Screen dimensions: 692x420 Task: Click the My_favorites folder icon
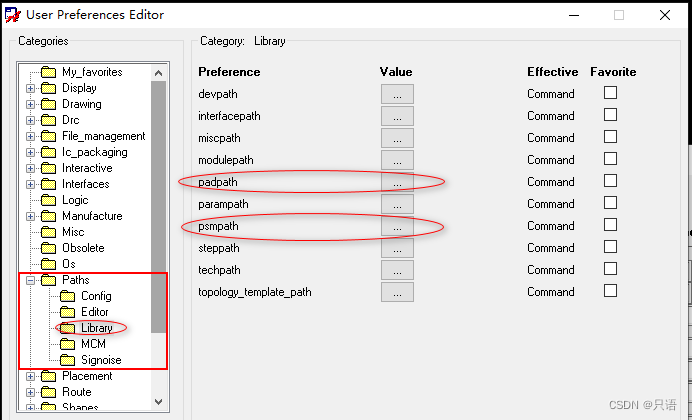pos(49,72)
